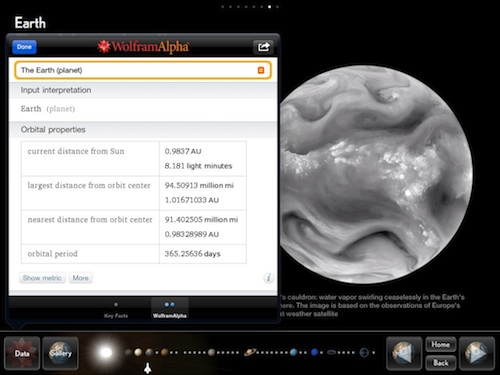The image size is (500, 375).
Task: Go to previous object with left-arrow Earth button
Action: click(404, 353)
